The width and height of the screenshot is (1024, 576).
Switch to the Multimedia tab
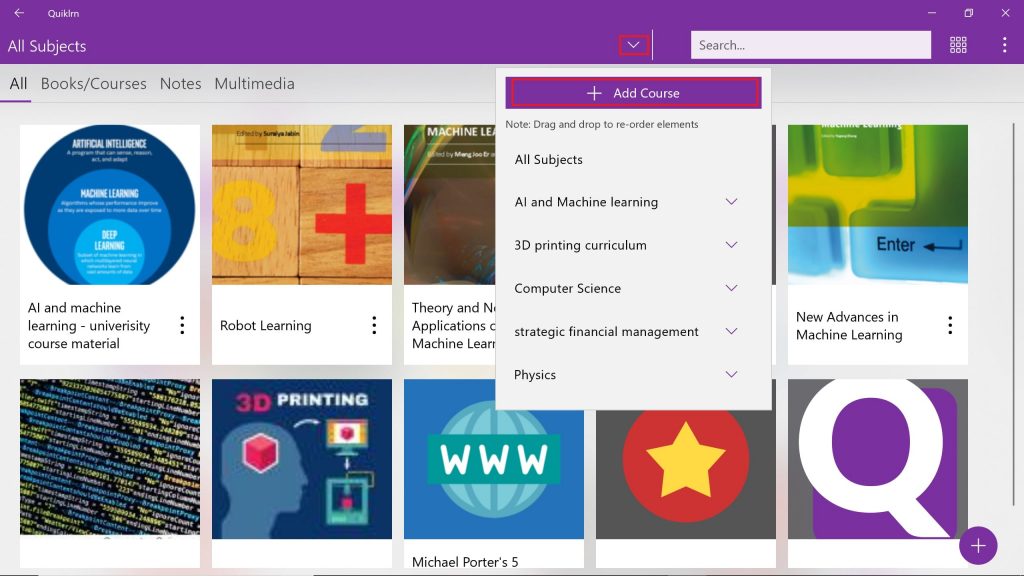pos(254,84)
